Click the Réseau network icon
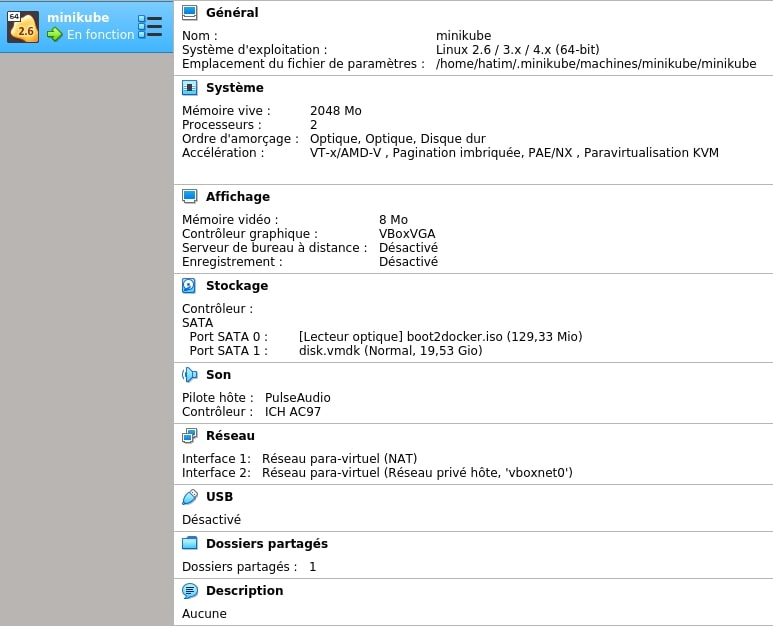773x626 pixels. 189,436
